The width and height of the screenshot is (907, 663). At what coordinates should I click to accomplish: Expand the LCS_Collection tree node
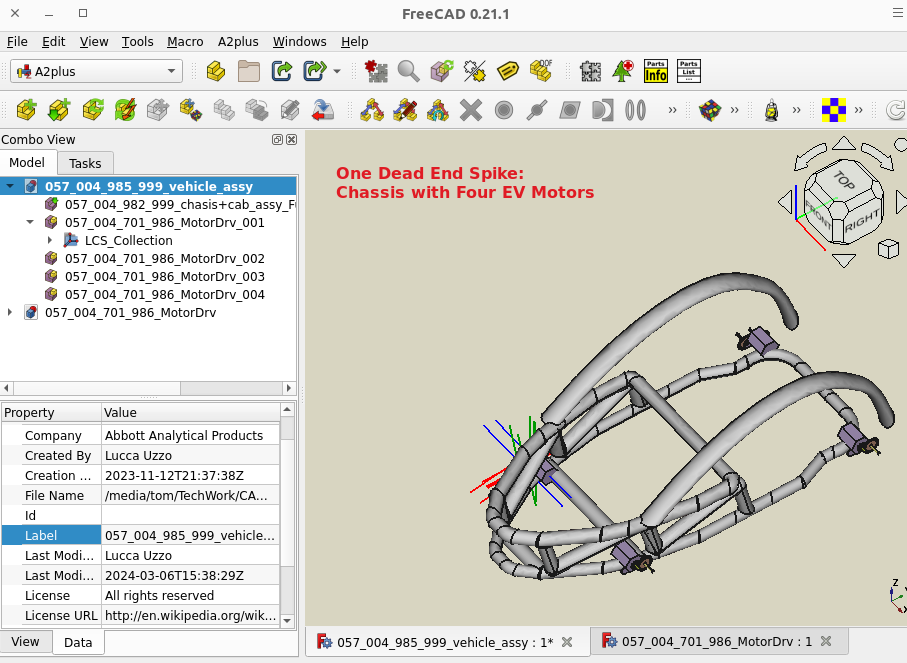[x=50, y=240]
